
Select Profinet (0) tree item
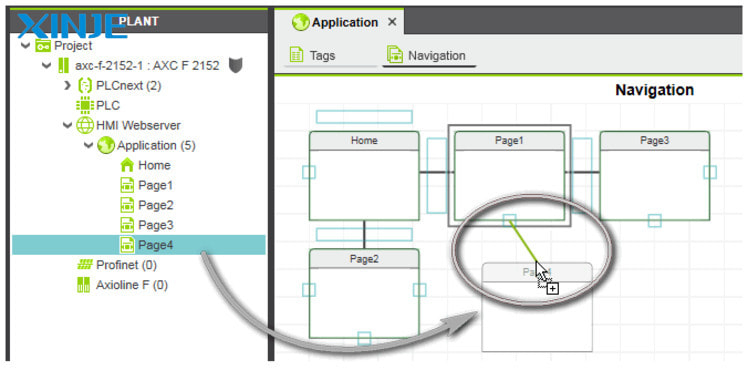[x=126, y=265]
